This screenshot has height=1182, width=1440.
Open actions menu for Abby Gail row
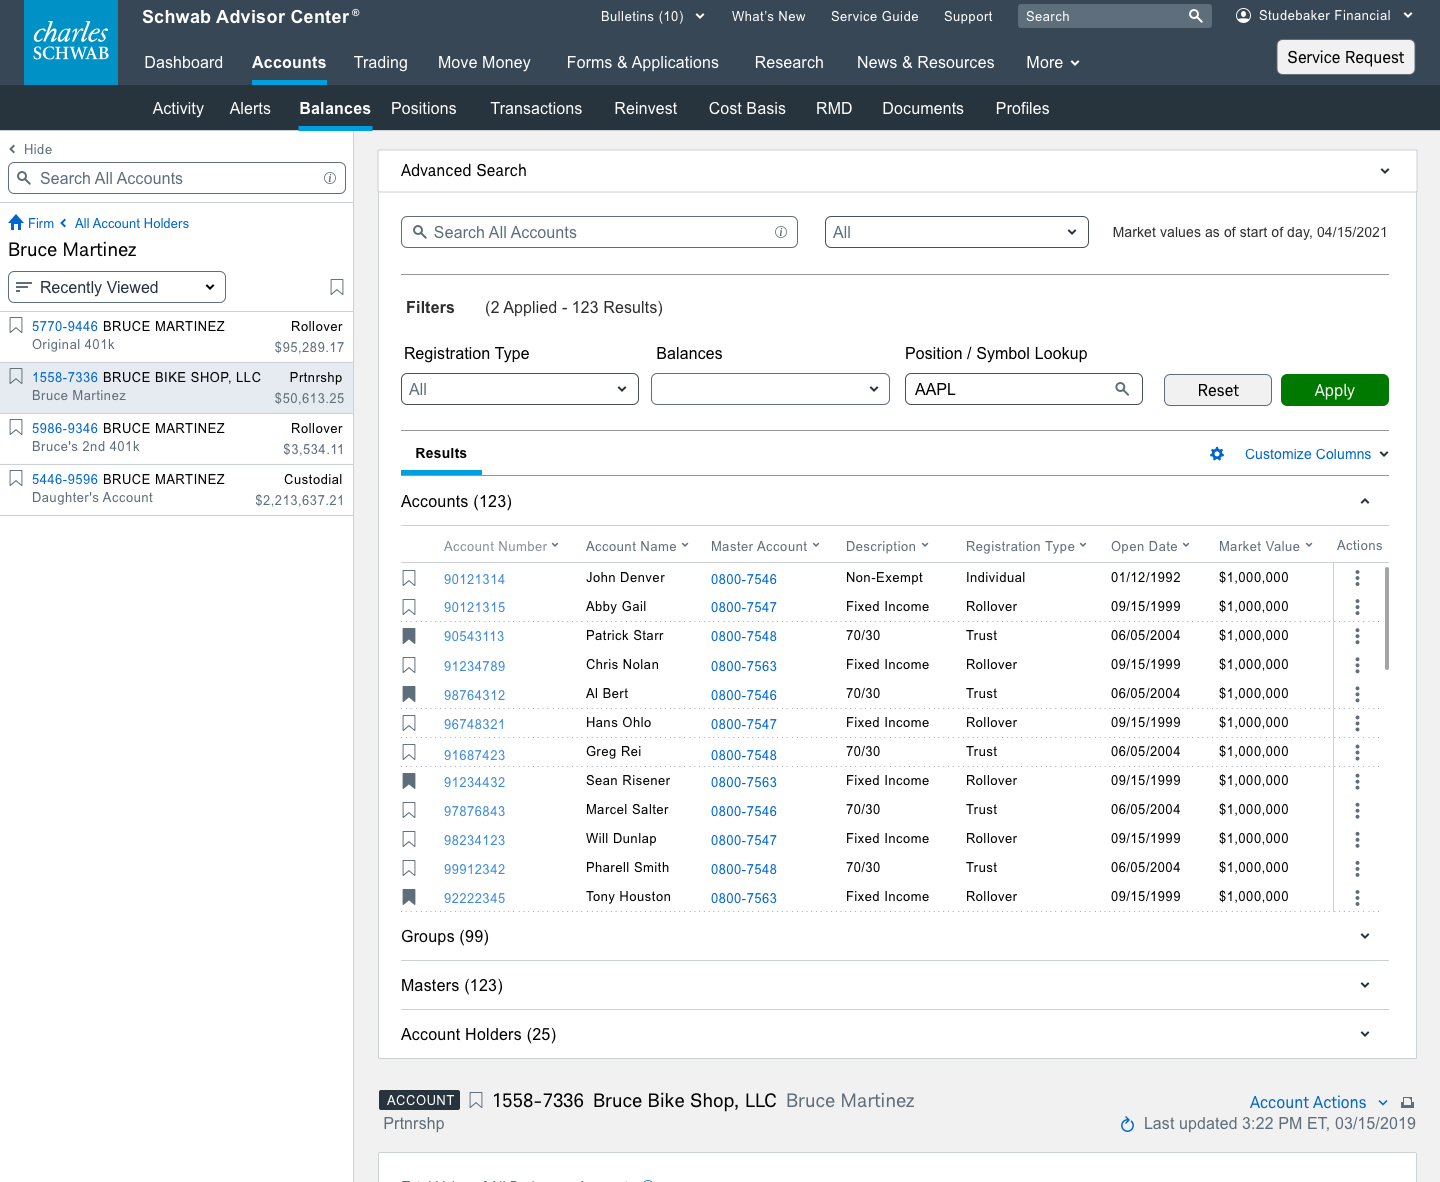point(1357,607)
